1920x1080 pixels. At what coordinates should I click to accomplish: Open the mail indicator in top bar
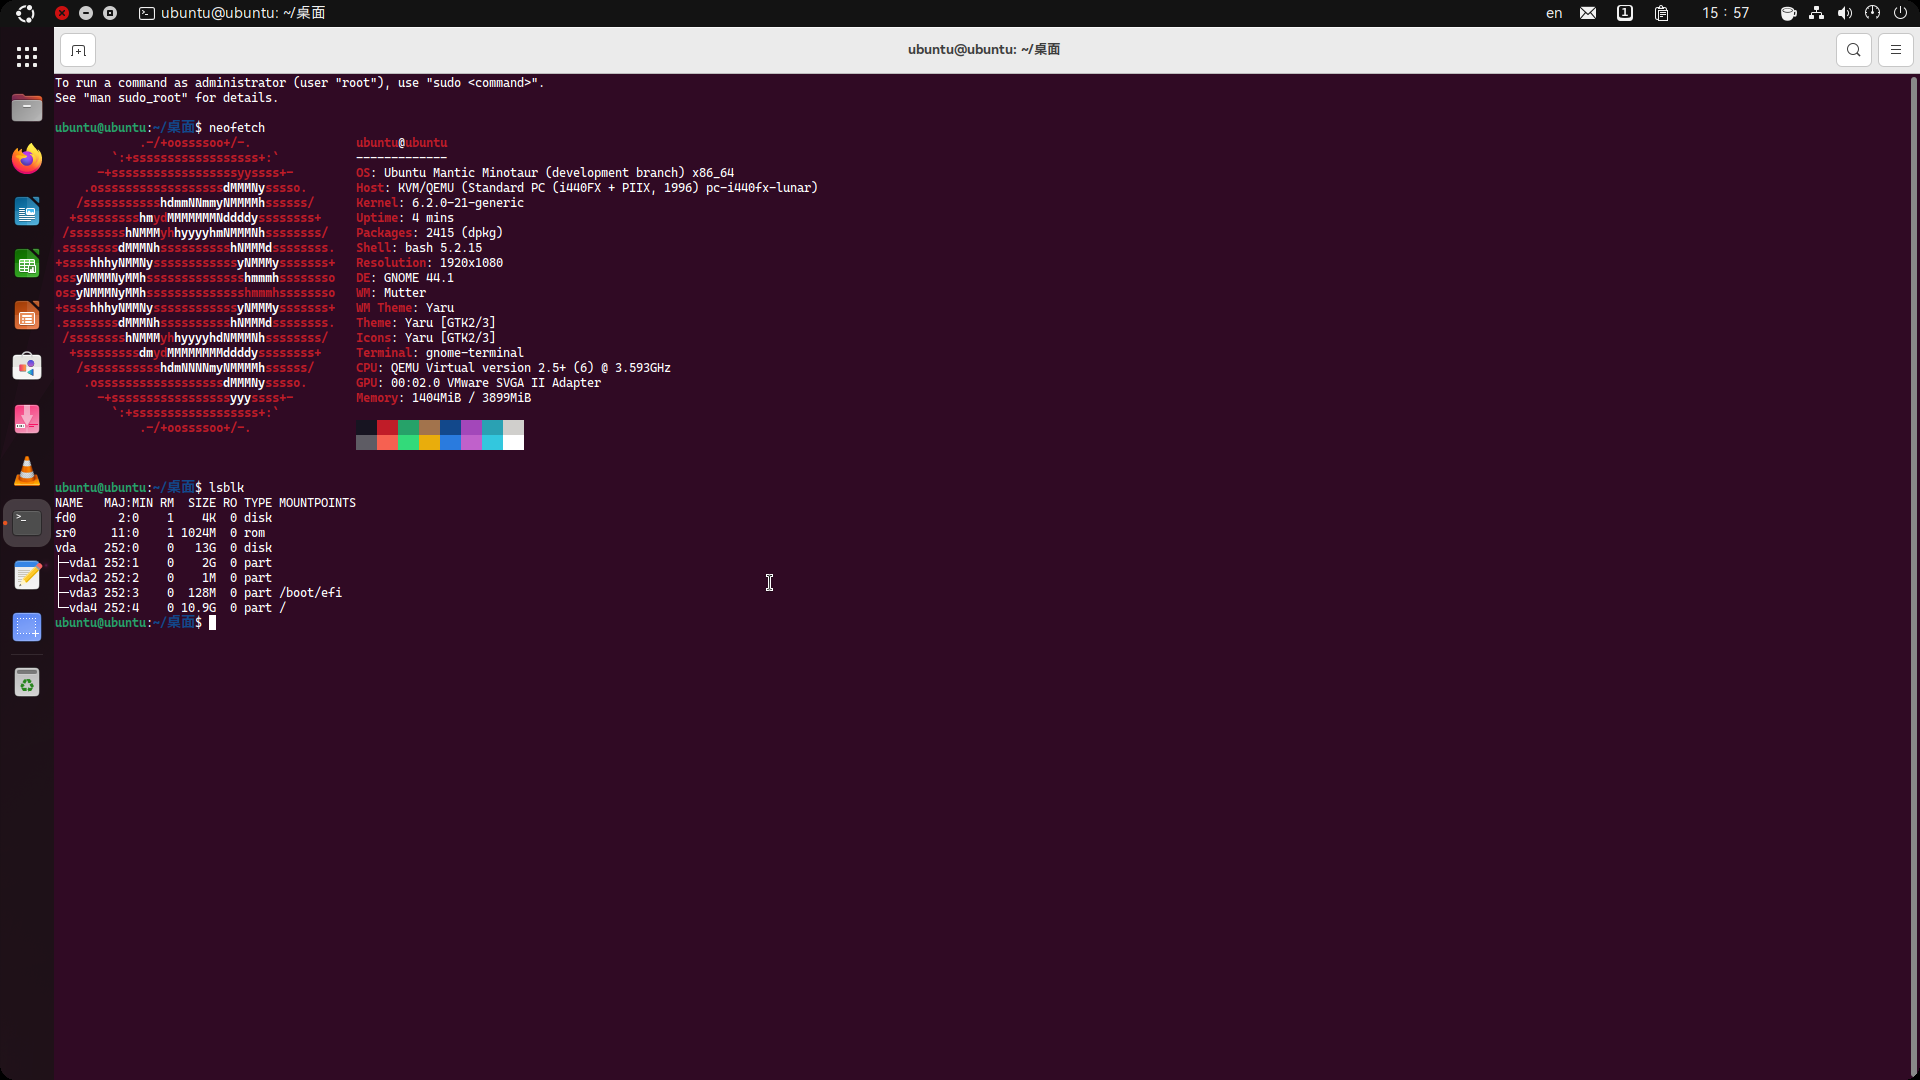click(x=1588, y=13)
